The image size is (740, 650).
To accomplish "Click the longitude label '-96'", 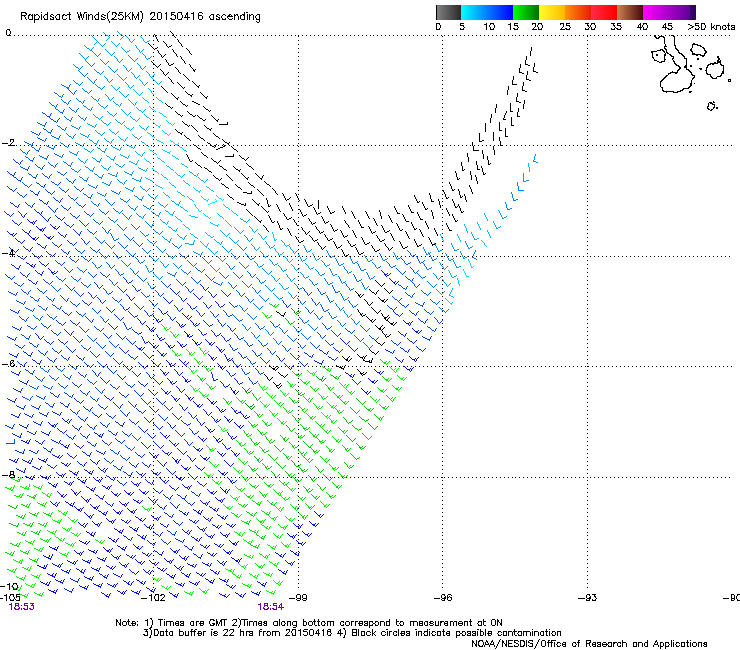I will 443,598.
